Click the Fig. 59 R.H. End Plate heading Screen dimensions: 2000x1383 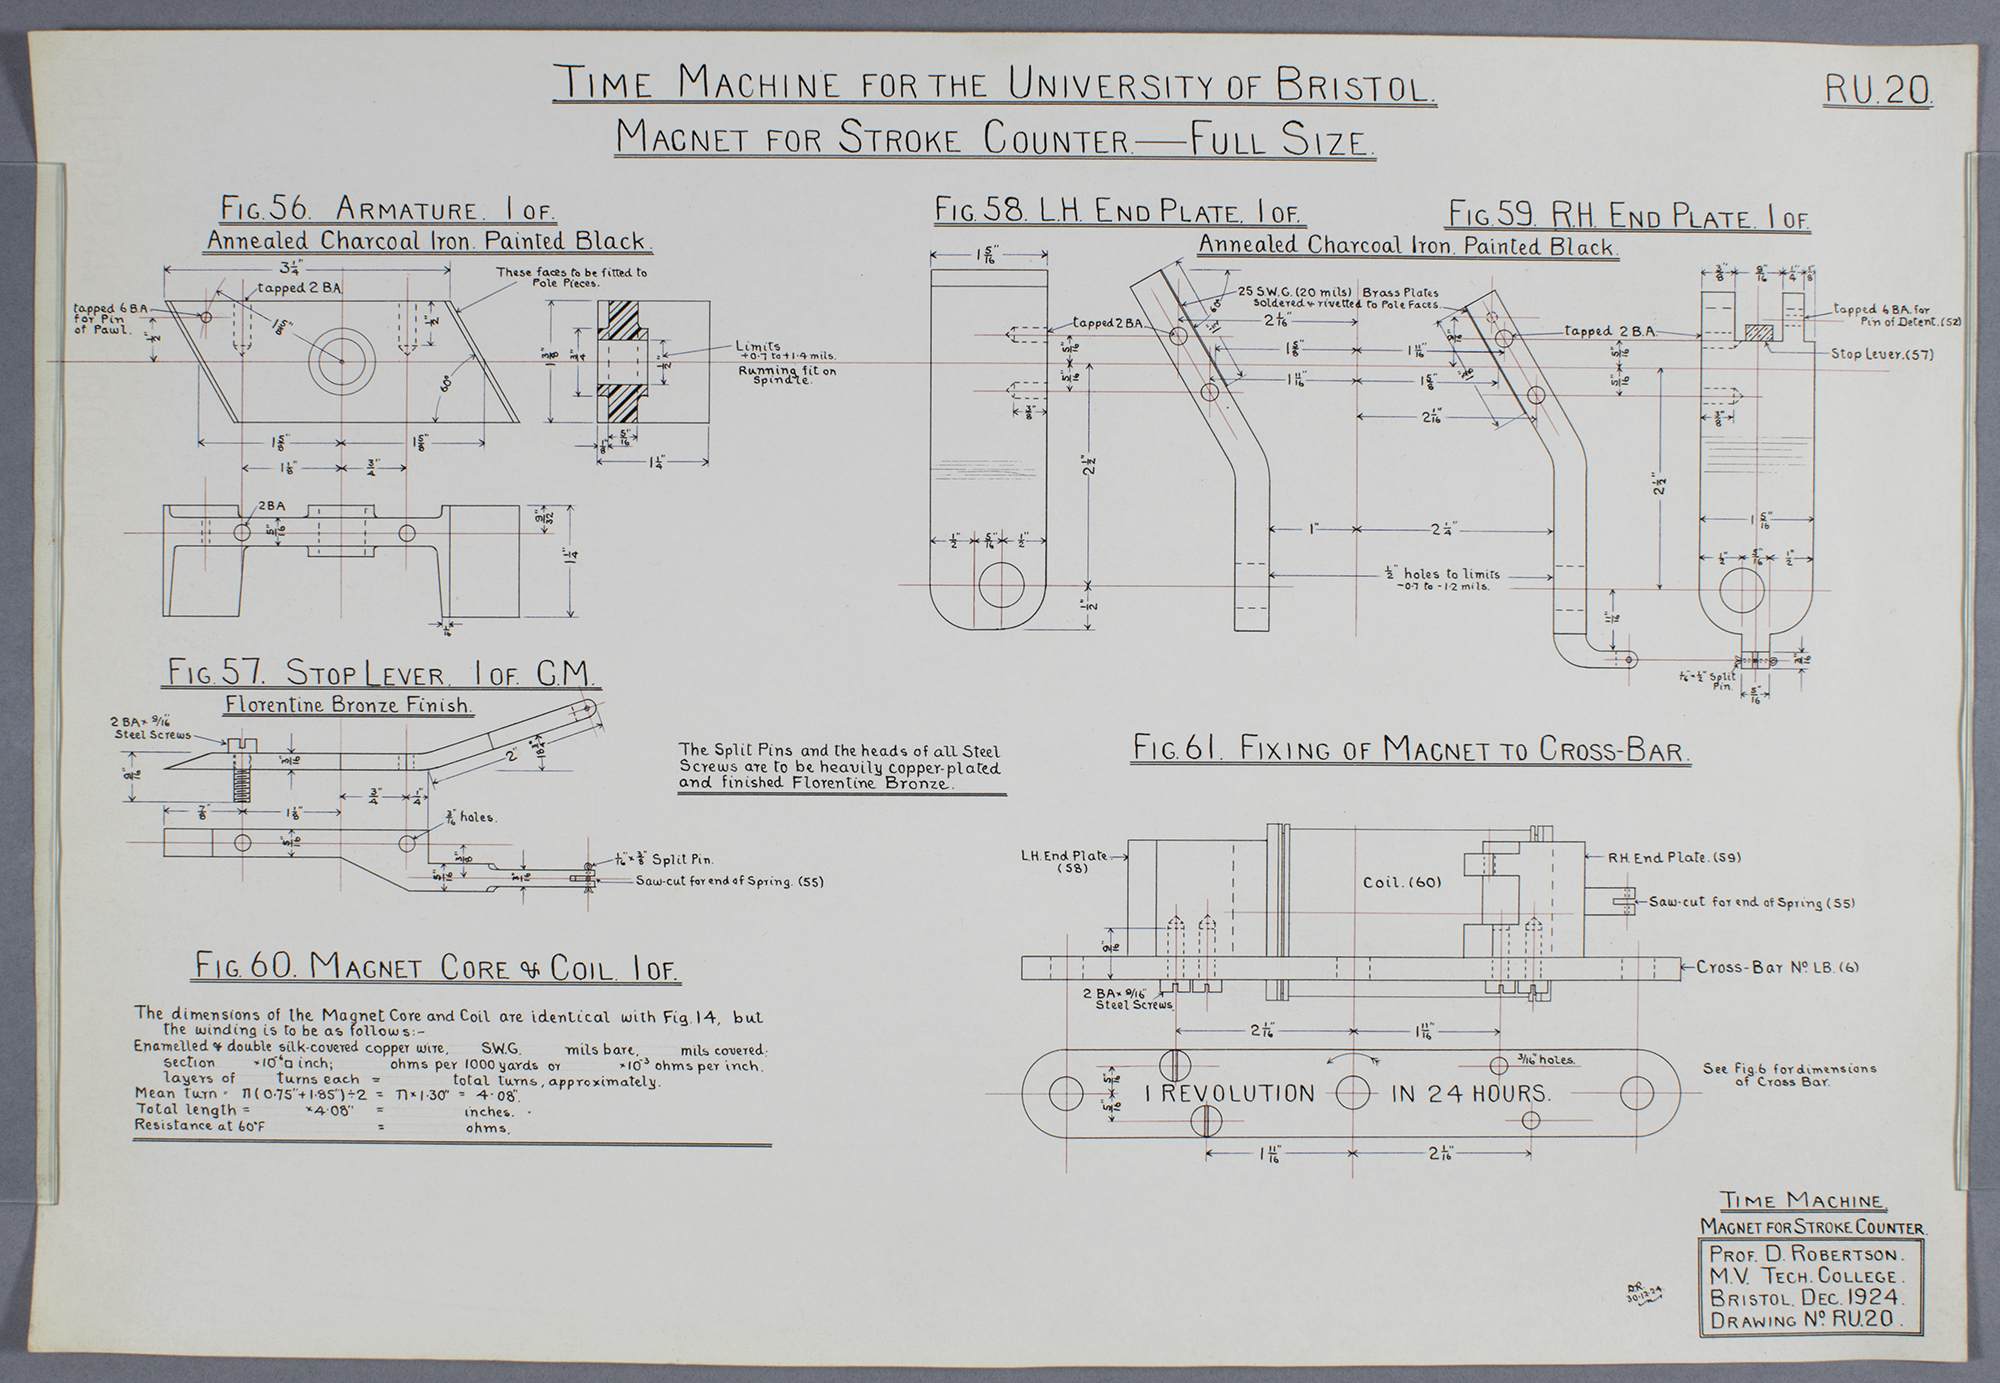coord(1628,217)
